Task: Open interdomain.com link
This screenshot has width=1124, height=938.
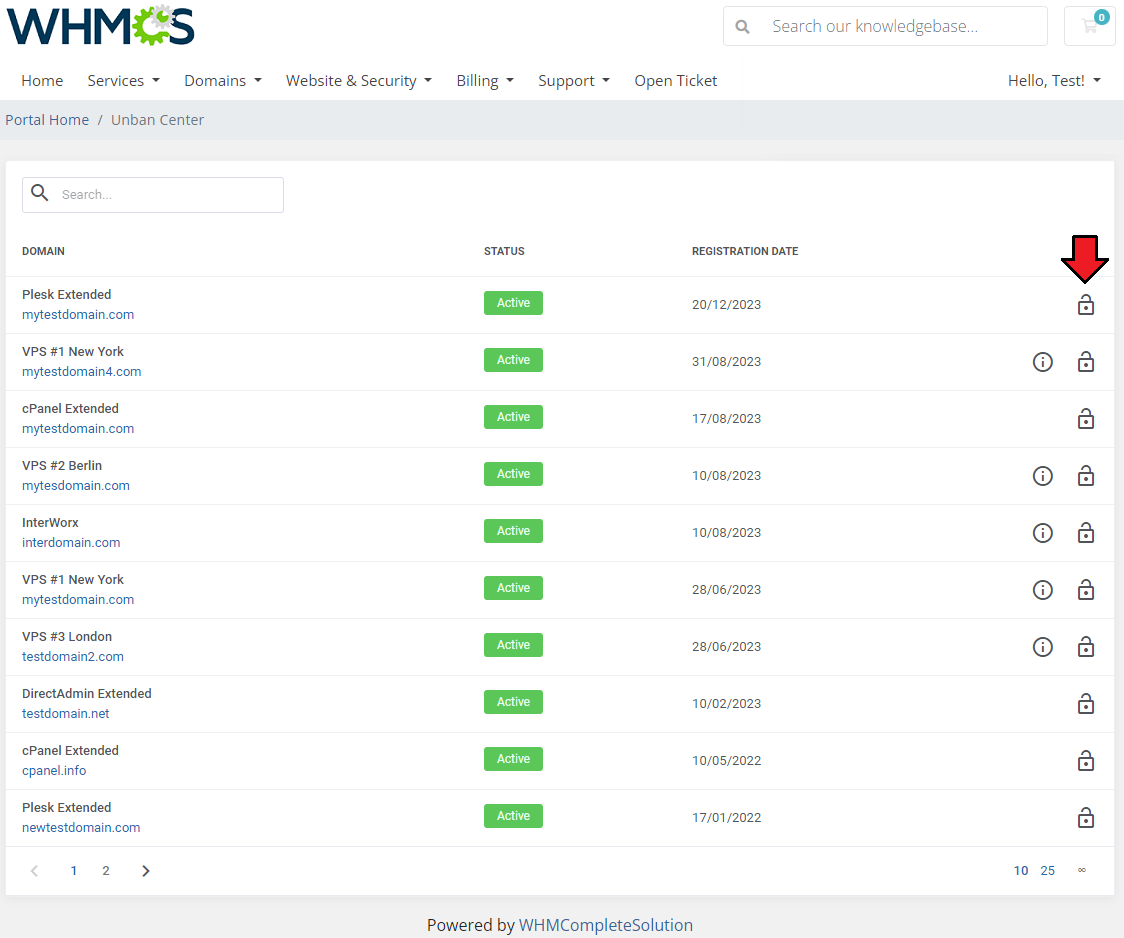Action: (71, 542)
